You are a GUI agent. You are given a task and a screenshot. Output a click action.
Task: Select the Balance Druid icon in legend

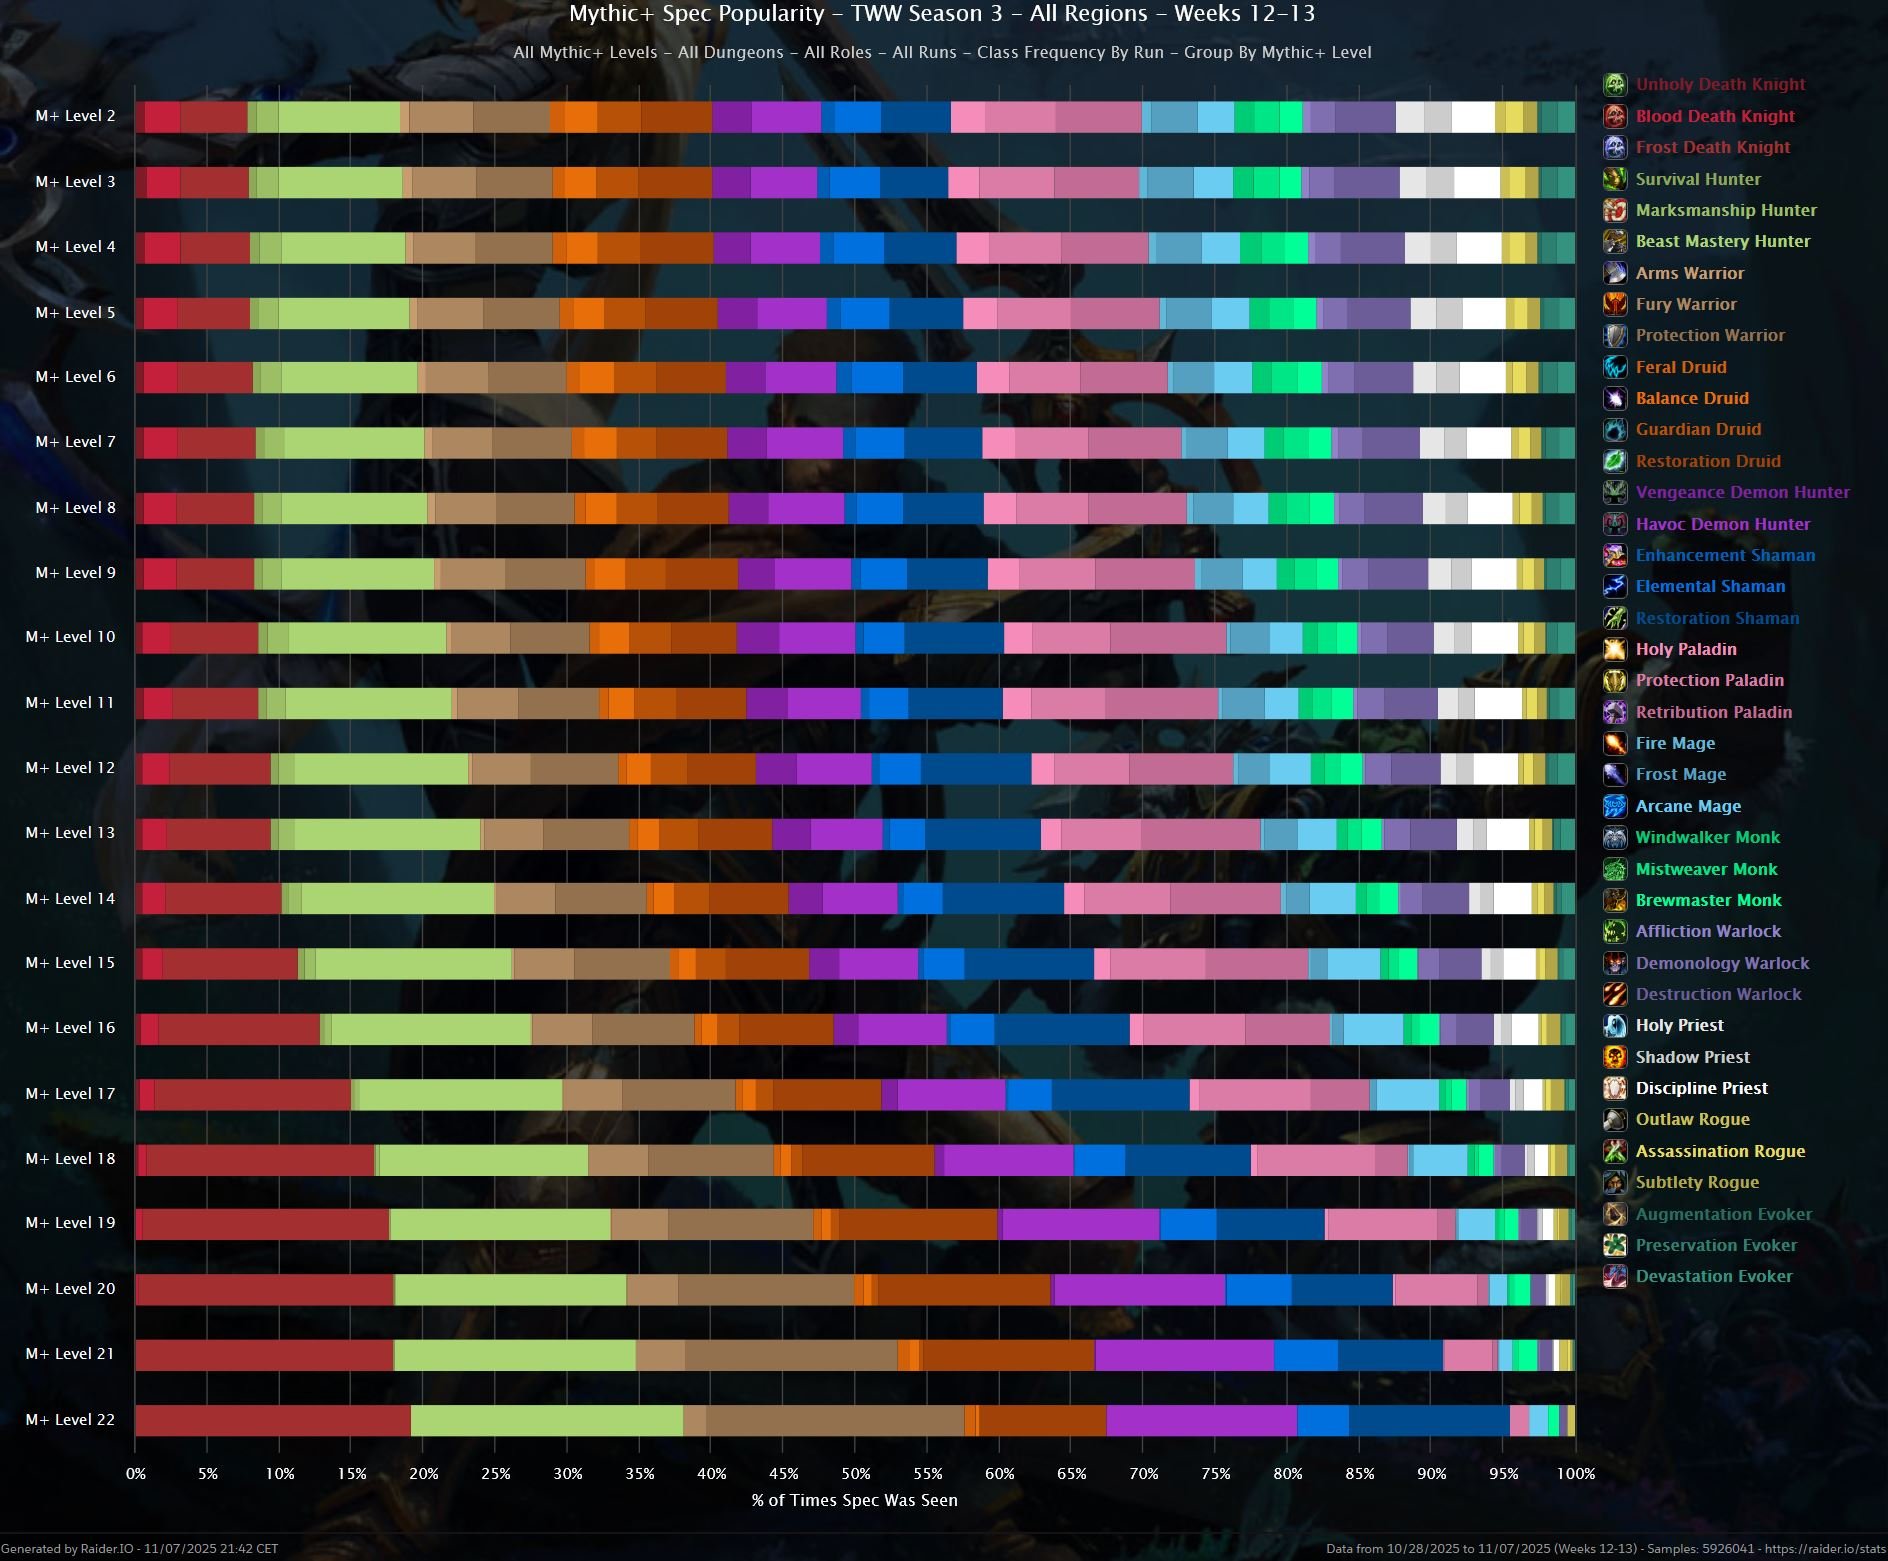(x=1615, y=398)
